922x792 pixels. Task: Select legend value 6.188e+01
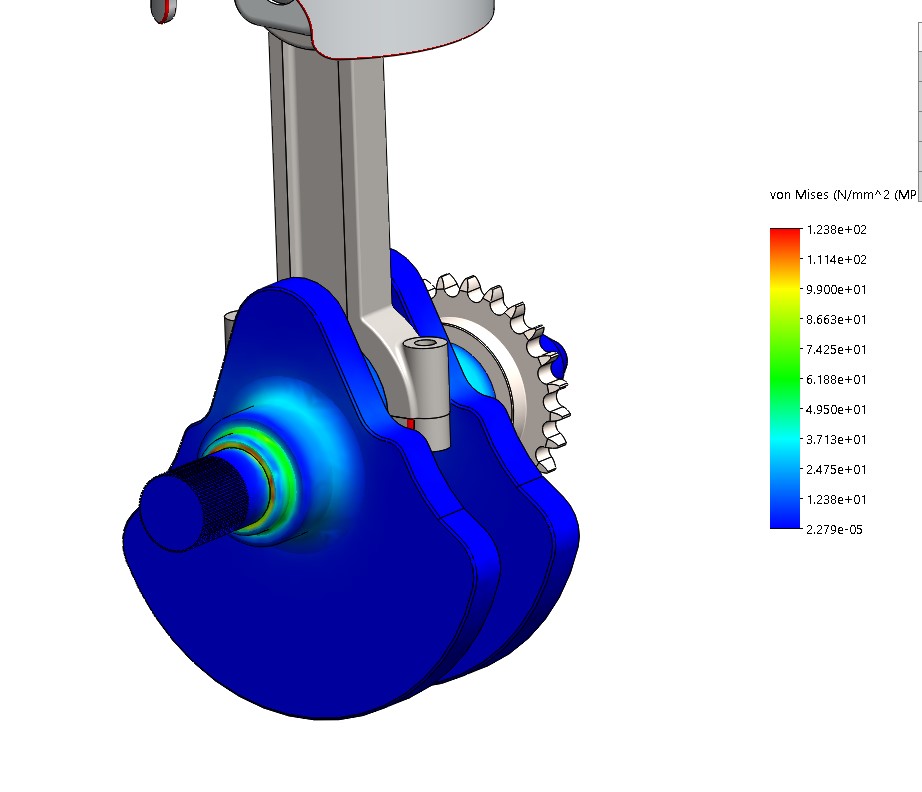(x=836, y=380)
